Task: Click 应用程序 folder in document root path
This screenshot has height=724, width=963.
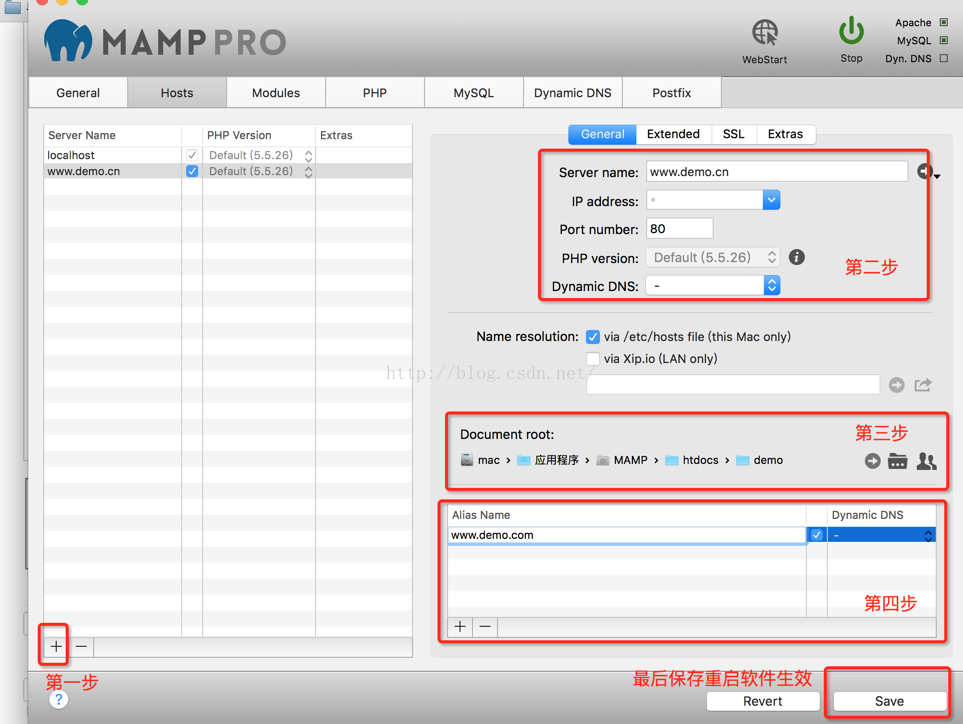Action: [x=548, y=460]
